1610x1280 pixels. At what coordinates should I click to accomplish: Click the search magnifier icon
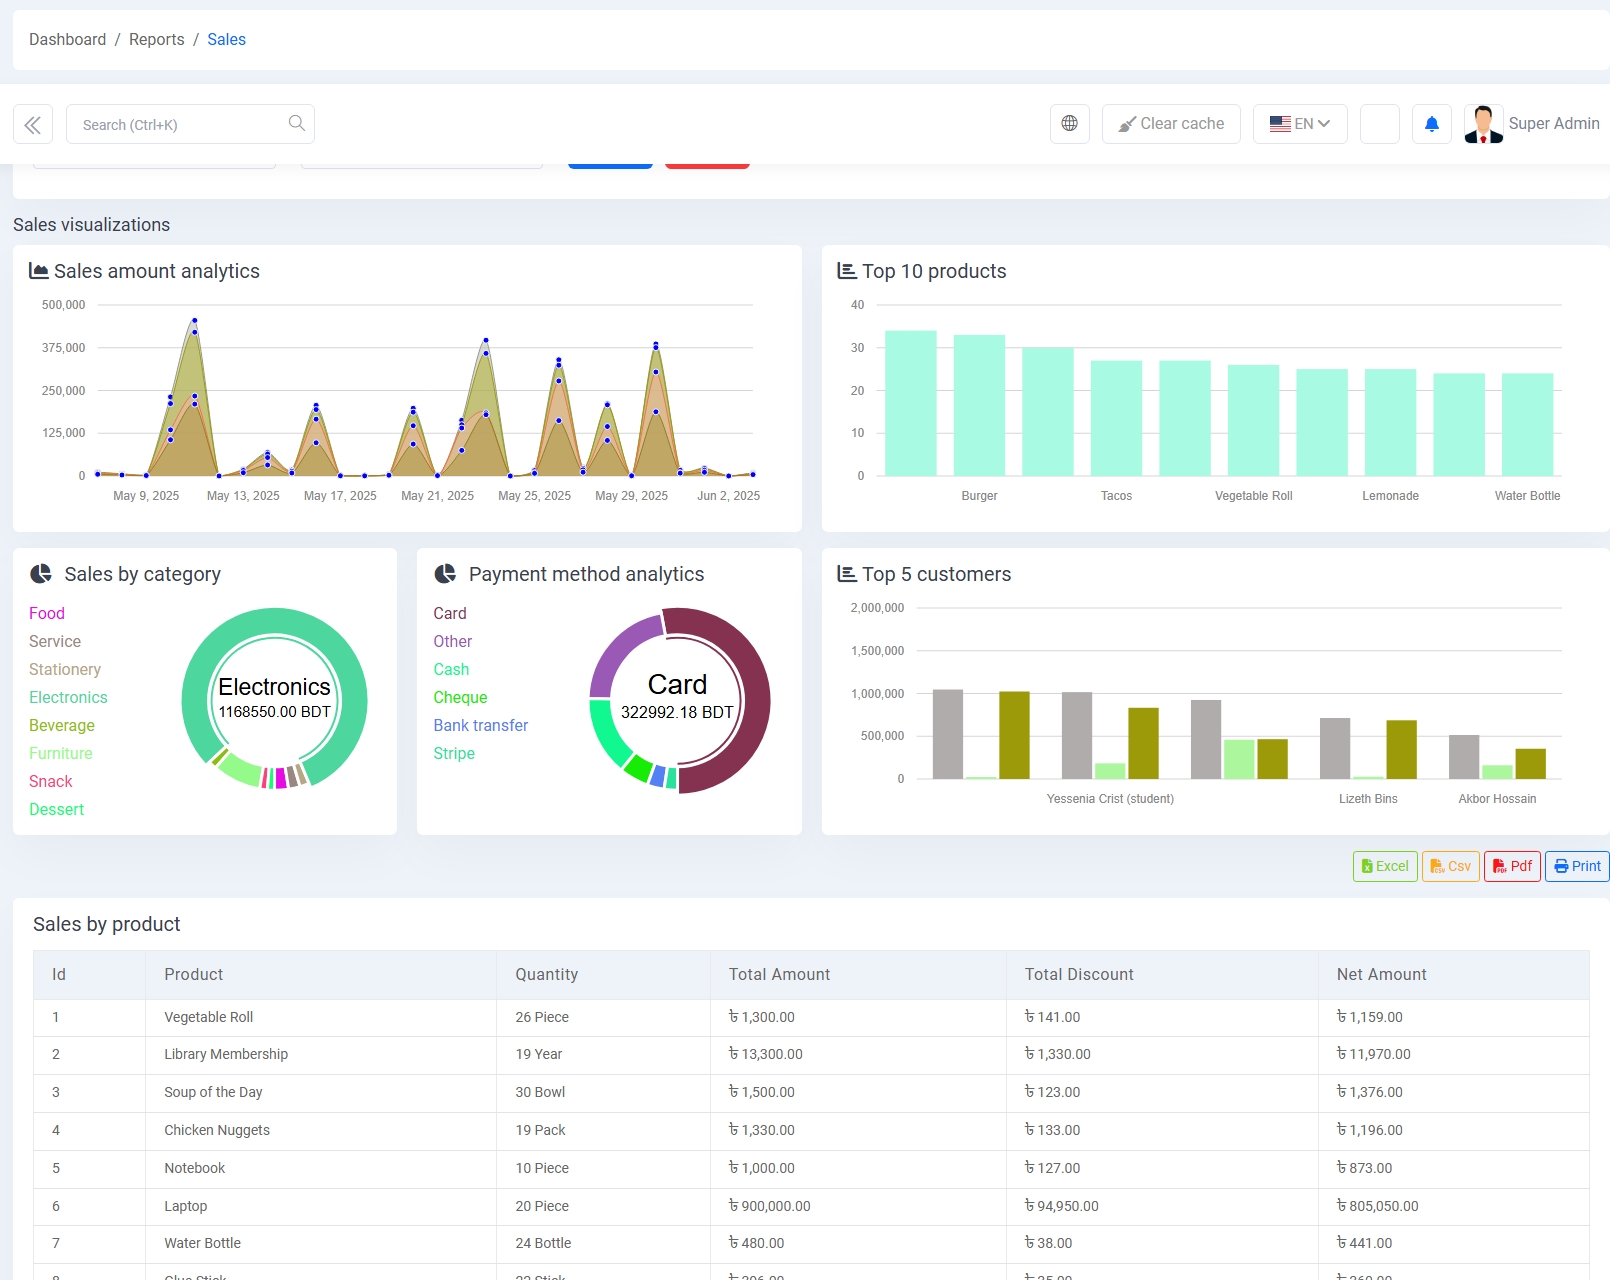click(x=296, y=123)
